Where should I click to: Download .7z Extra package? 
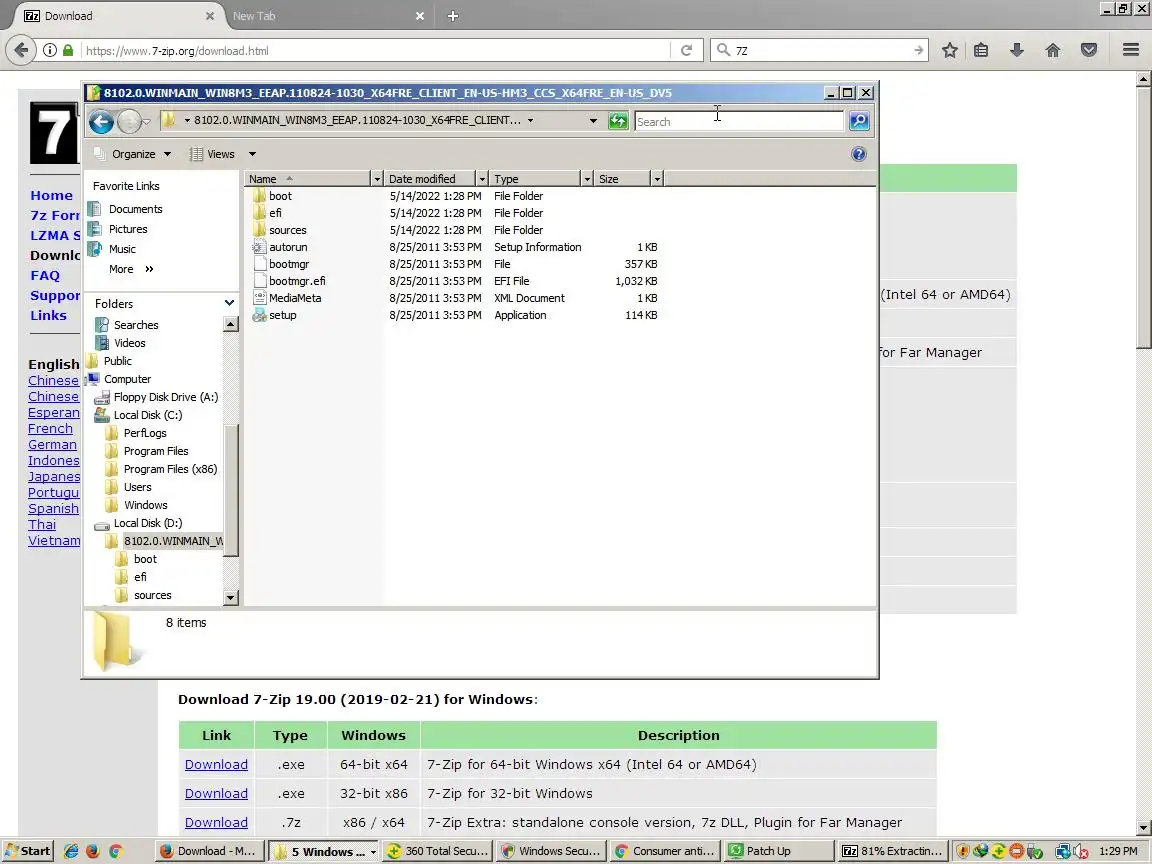tap(216, 822)
